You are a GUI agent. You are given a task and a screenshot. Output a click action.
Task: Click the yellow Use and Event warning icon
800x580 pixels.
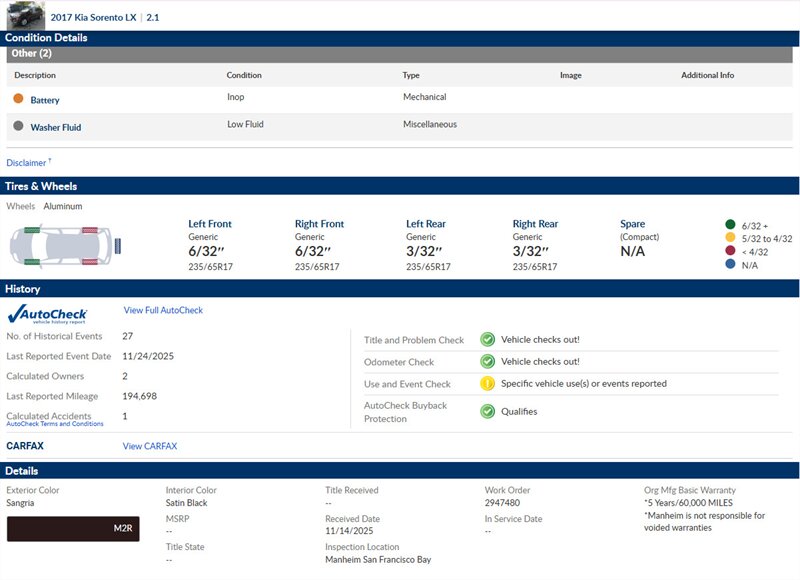click(487, 384)
